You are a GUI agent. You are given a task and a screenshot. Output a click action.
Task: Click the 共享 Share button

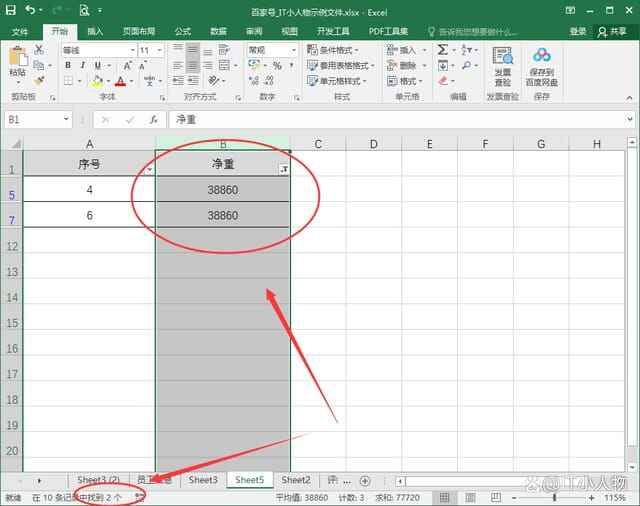(612, 31)
